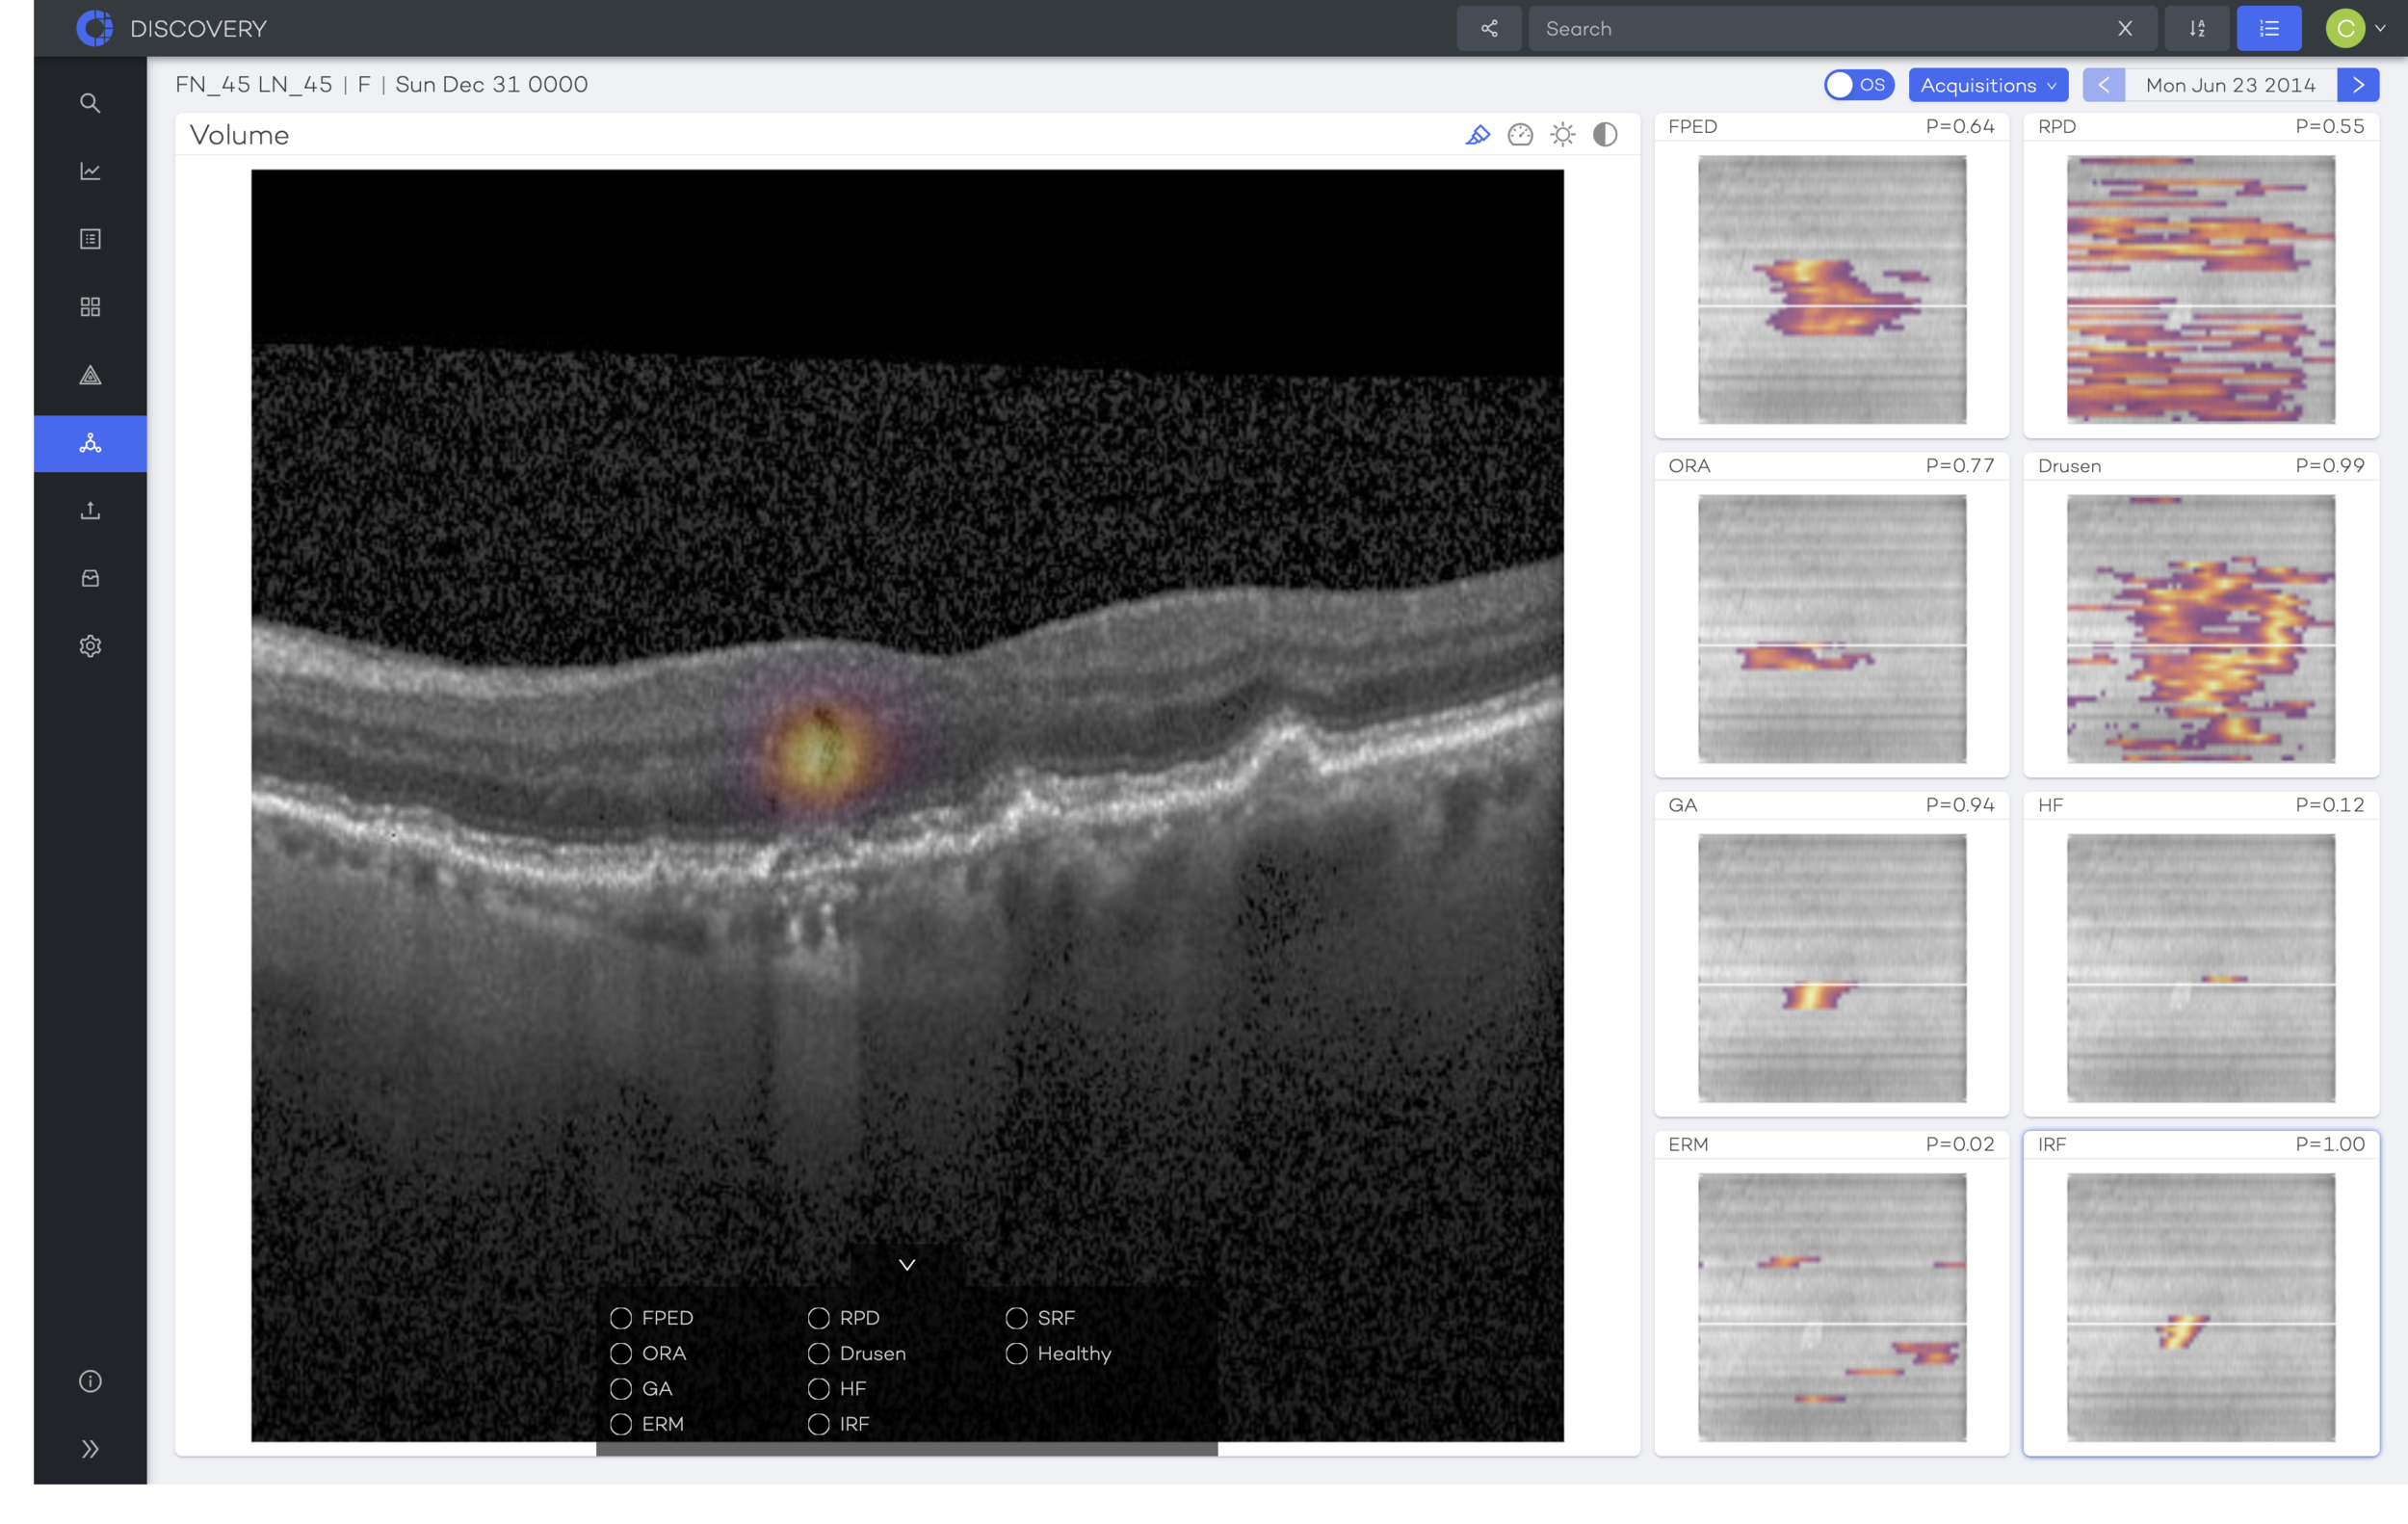Select the HF radio button
This screenshot has width=2408, height=1524.
[x=819, y=1389]
